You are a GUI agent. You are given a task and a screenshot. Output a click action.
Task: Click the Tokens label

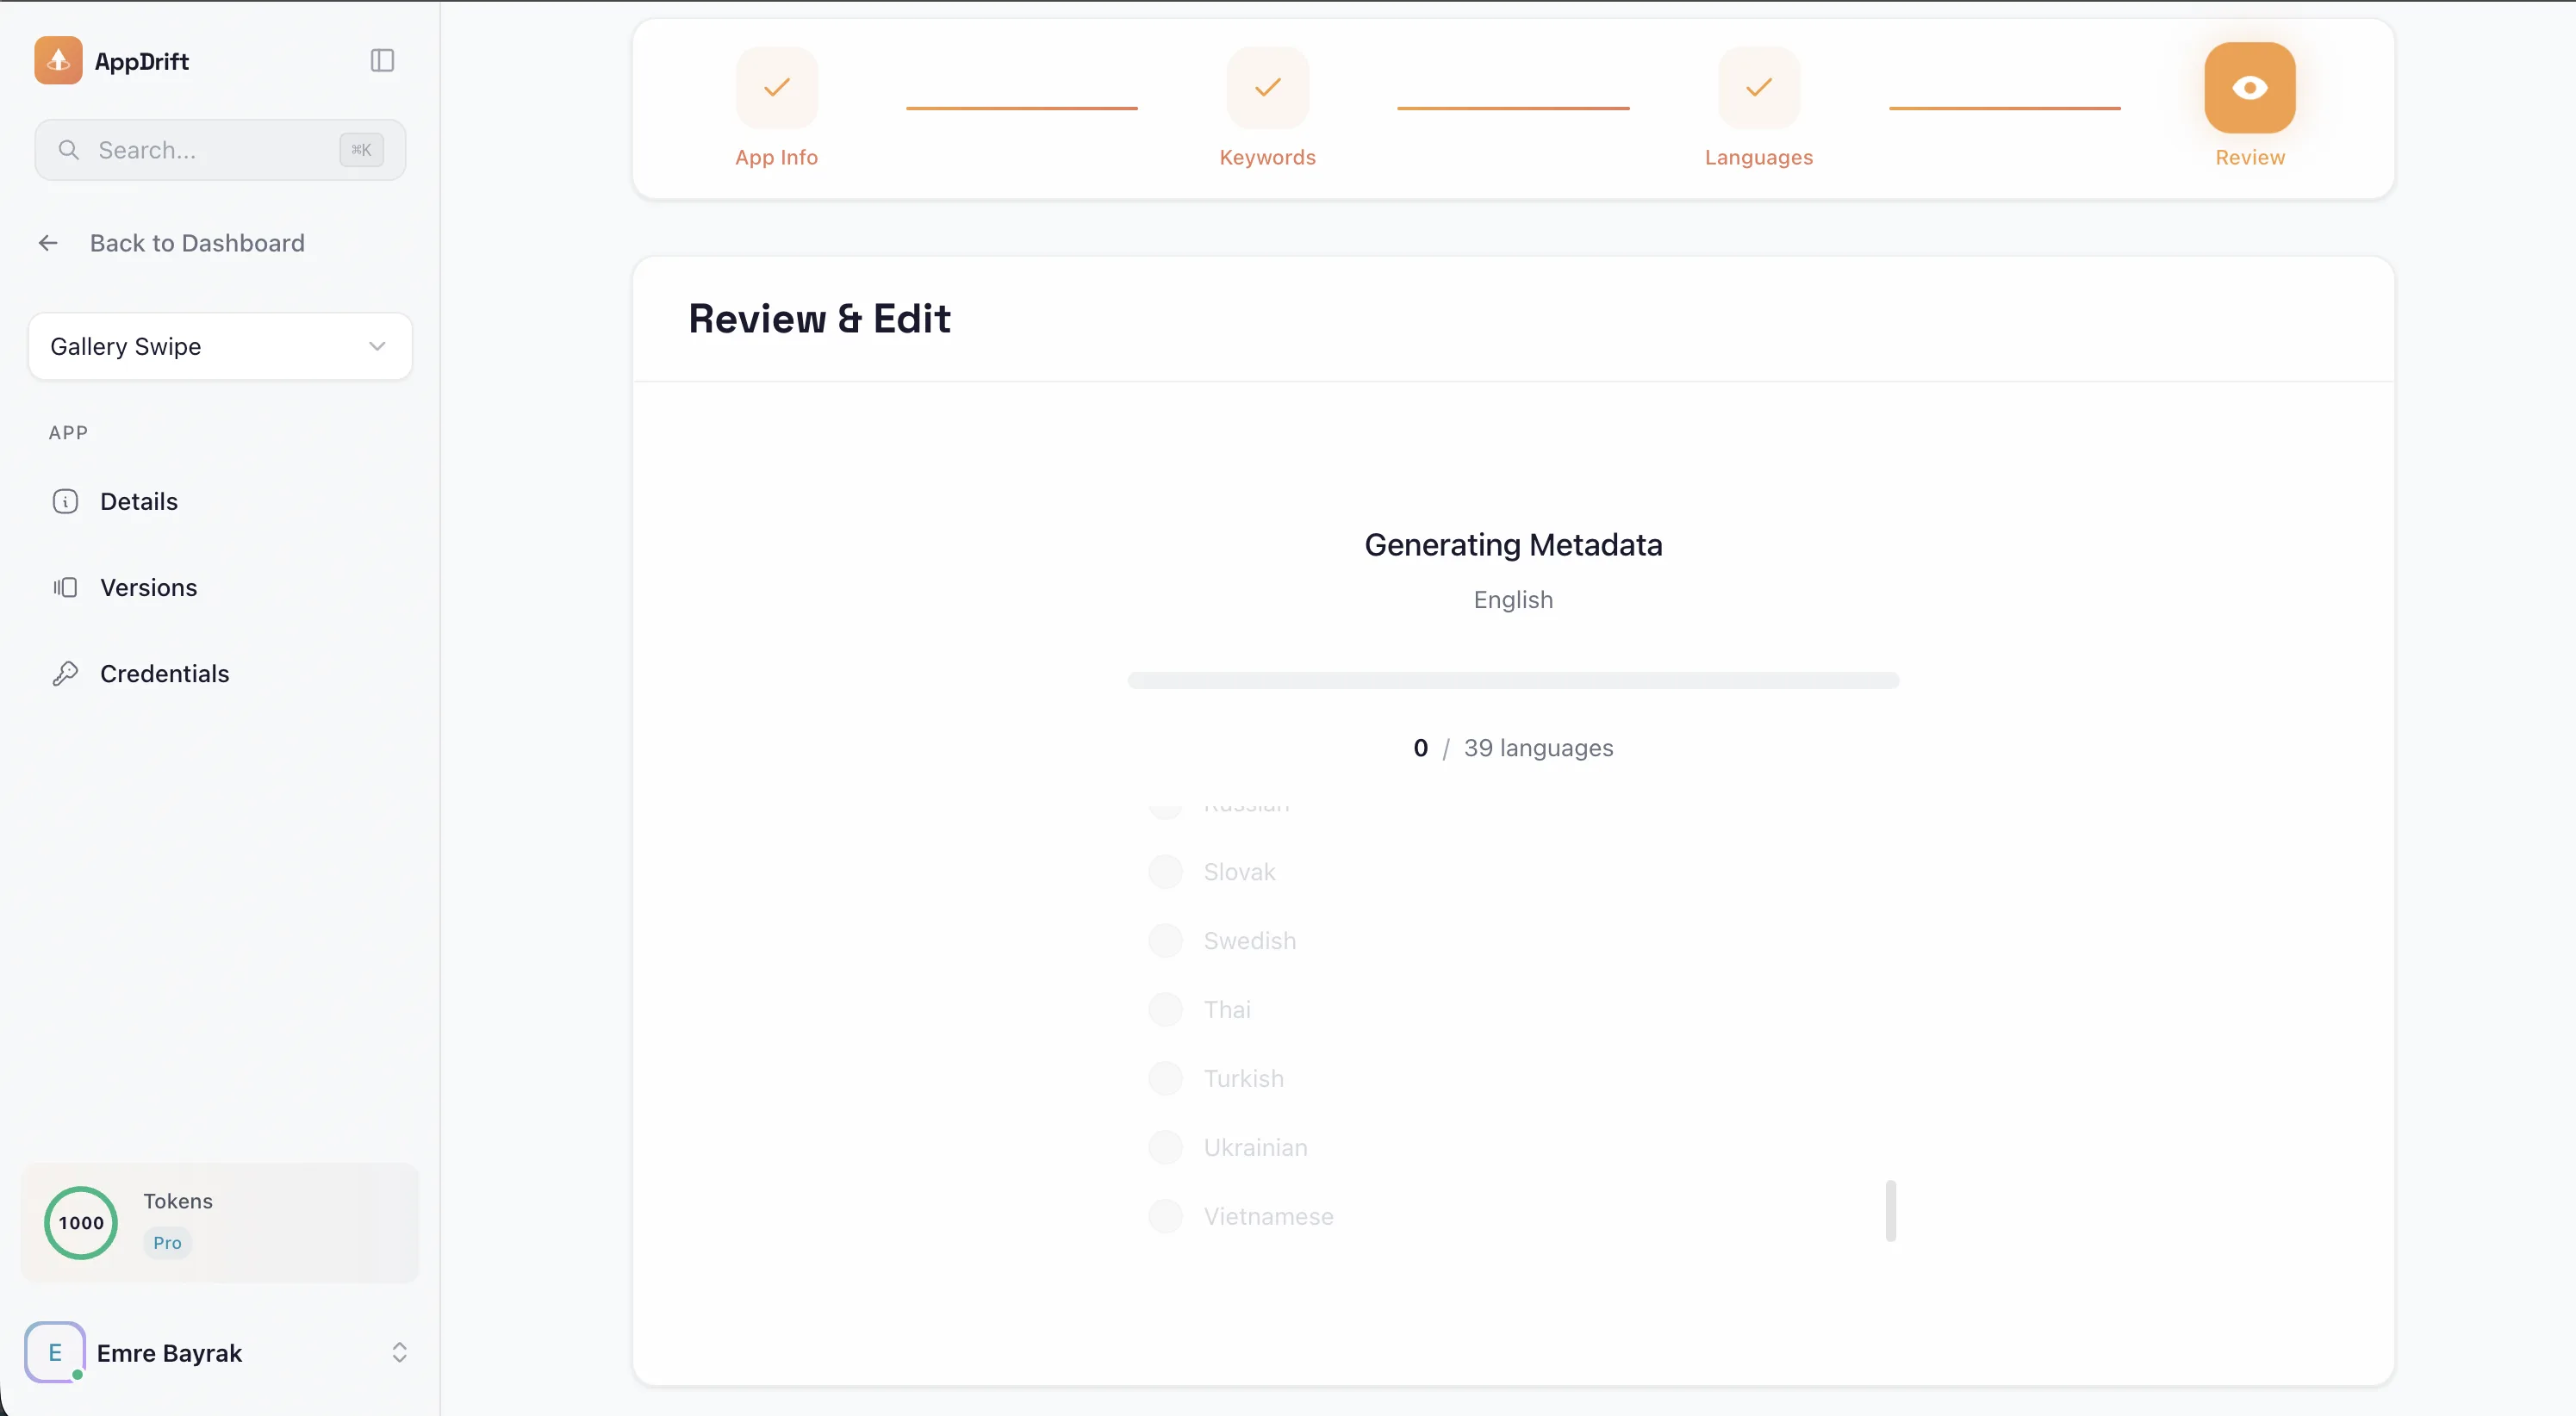[178, 1201]
